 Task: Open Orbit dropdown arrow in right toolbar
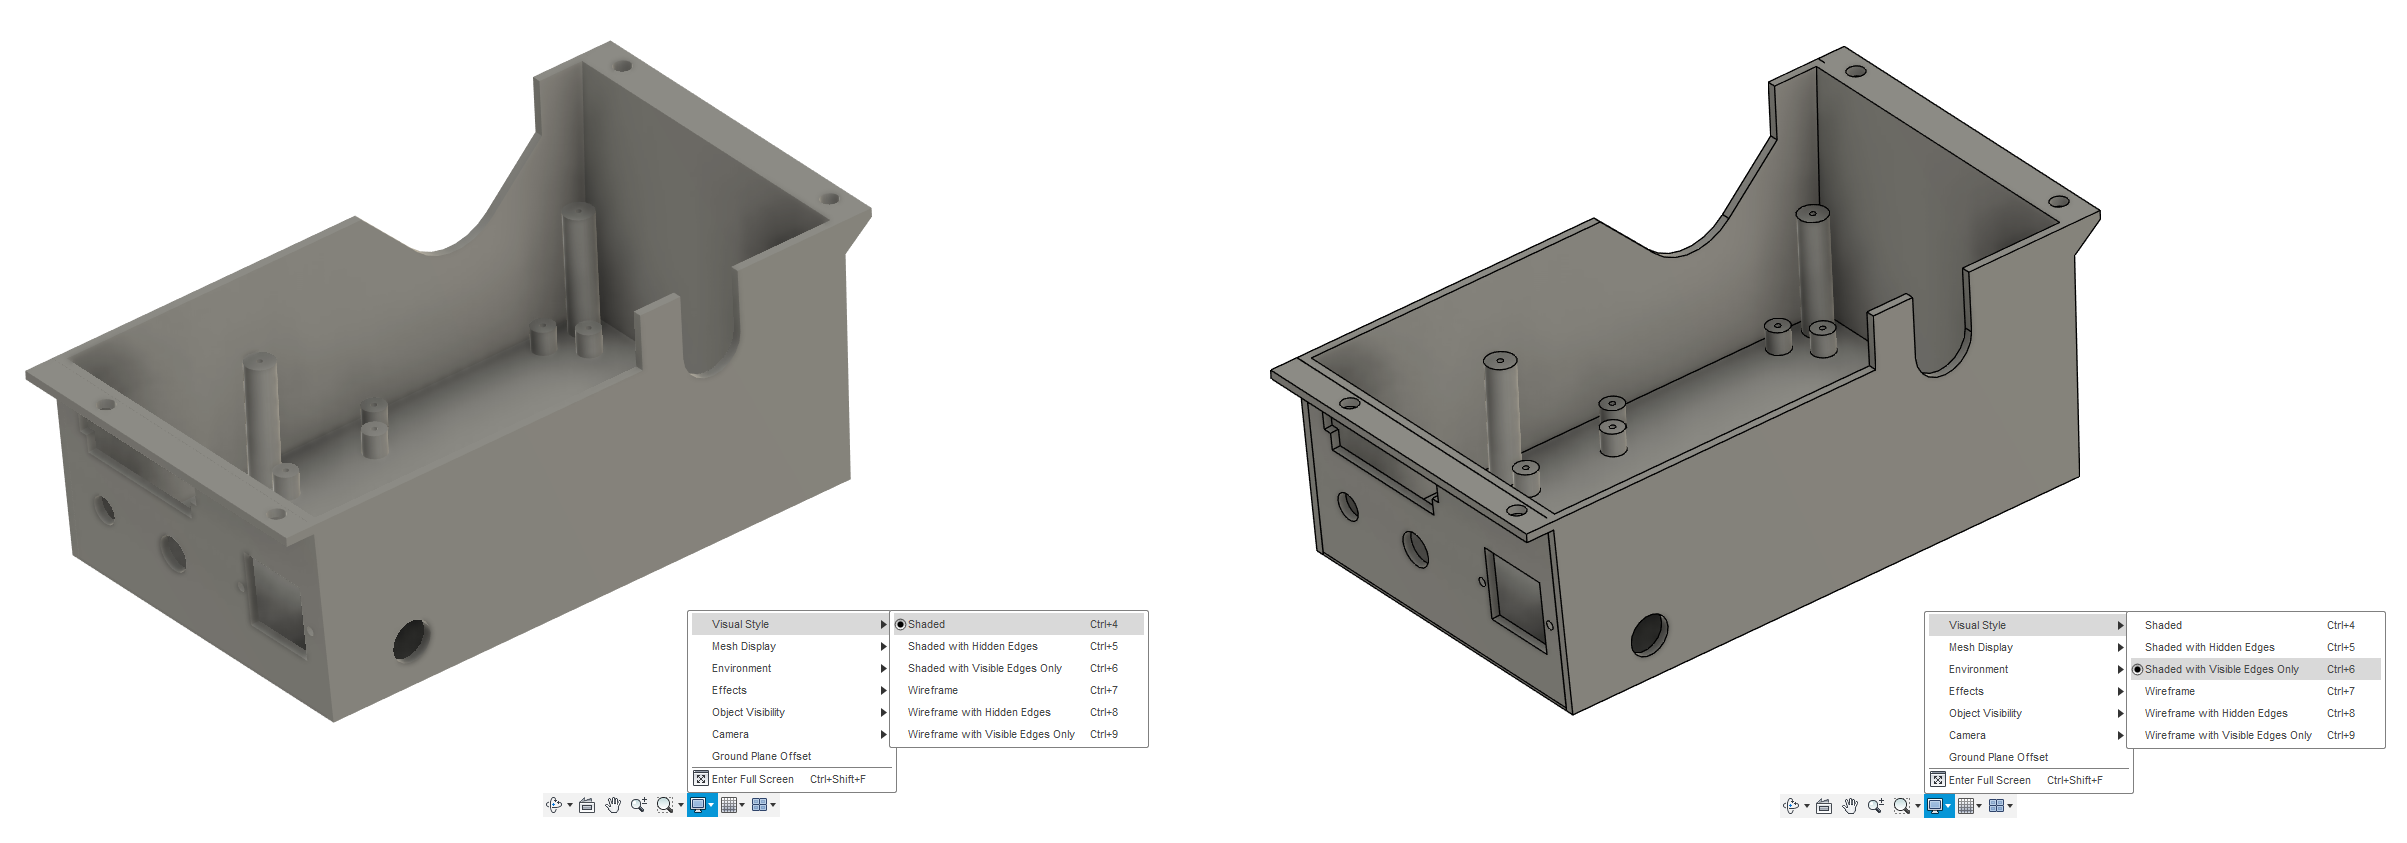click(1807, 806)
